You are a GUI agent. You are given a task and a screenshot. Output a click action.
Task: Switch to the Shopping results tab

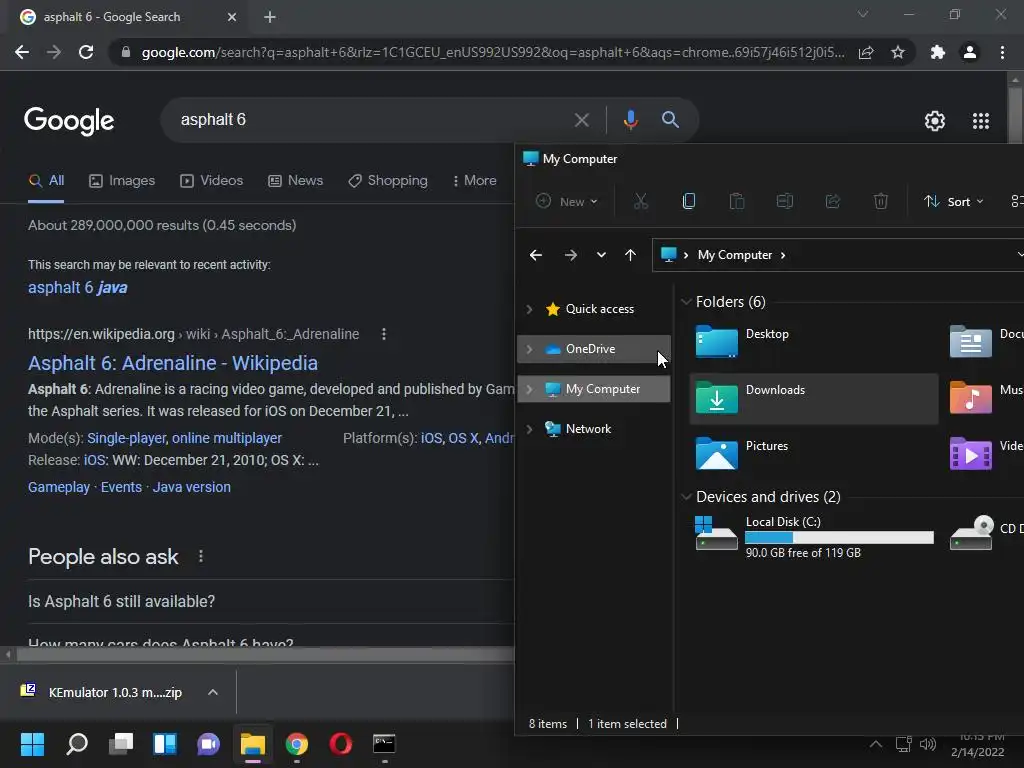pyautogui.click(x=388, y=181)
